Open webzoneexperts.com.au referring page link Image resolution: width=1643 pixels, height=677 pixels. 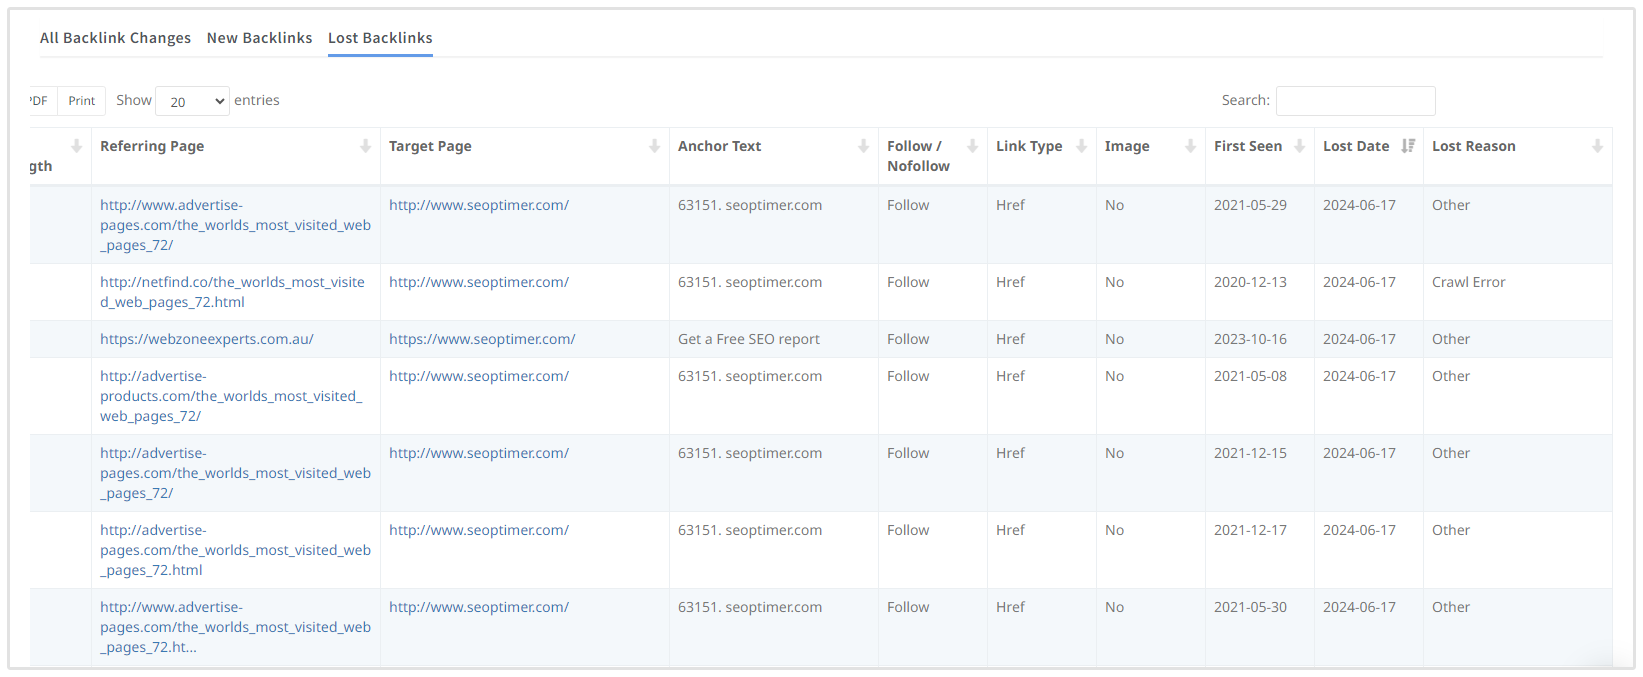[x=207, y=339]
